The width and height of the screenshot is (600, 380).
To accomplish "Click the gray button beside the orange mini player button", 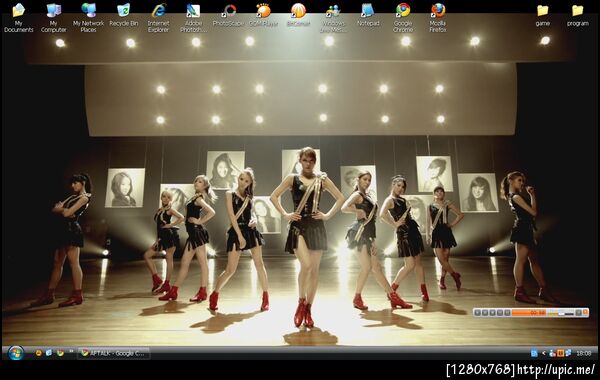I will coord(579,313).
